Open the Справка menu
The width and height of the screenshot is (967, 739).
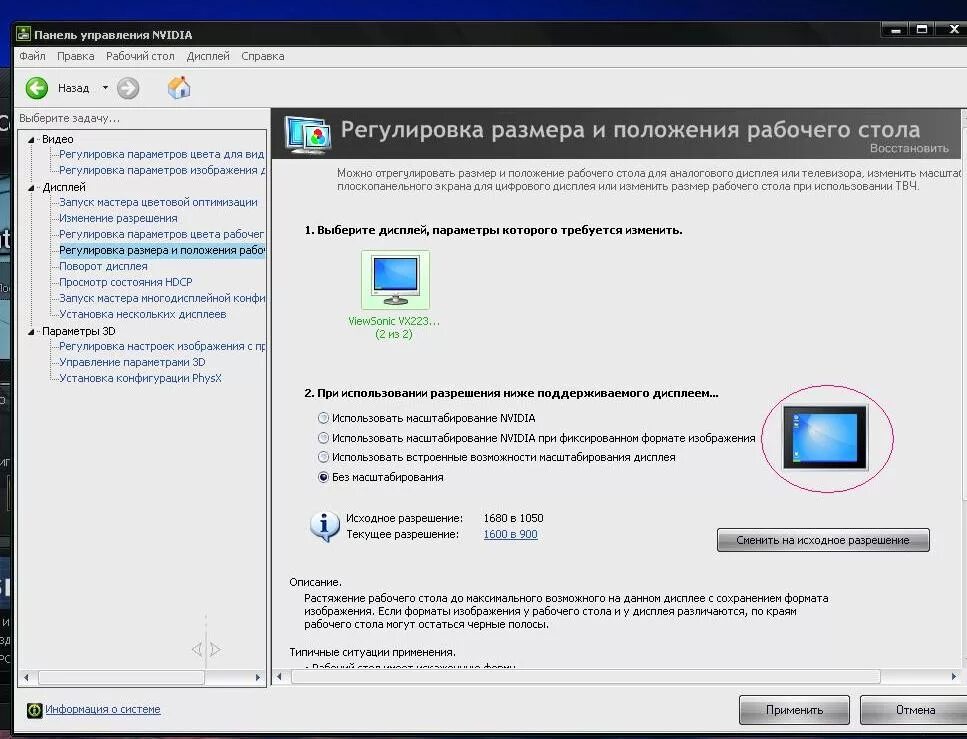pyautogui.click(x=263, y=56)
